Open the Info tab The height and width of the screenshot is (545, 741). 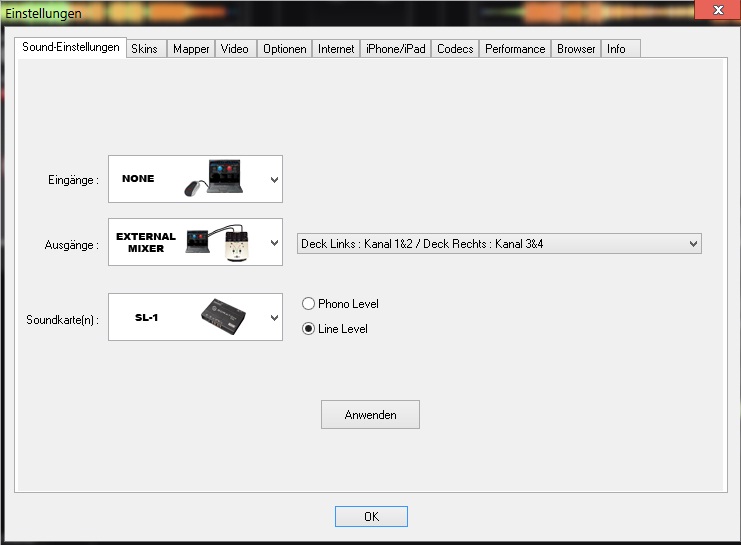[620, 49]
